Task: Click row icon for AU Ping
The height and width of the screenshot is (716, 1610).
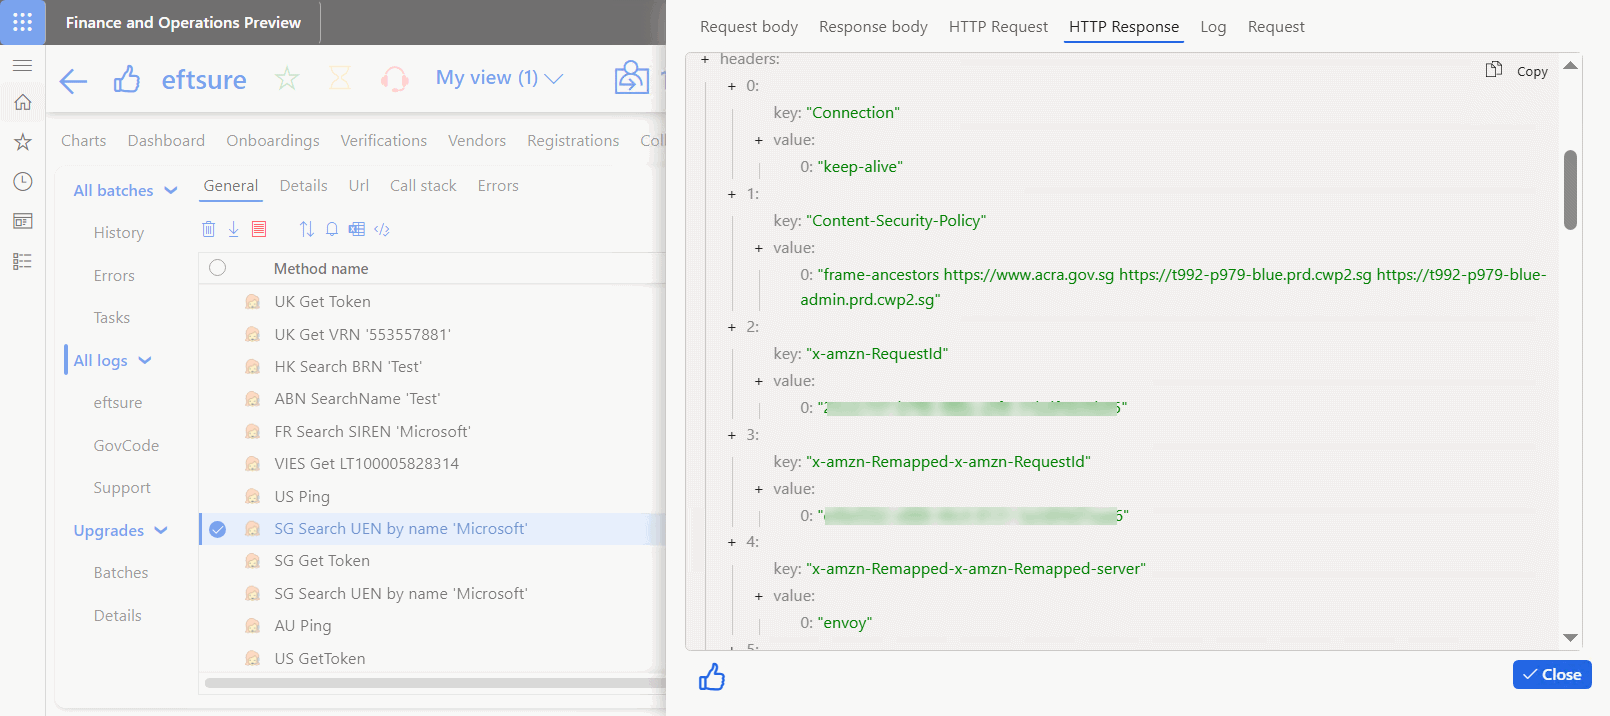Action: coord(253,626)
